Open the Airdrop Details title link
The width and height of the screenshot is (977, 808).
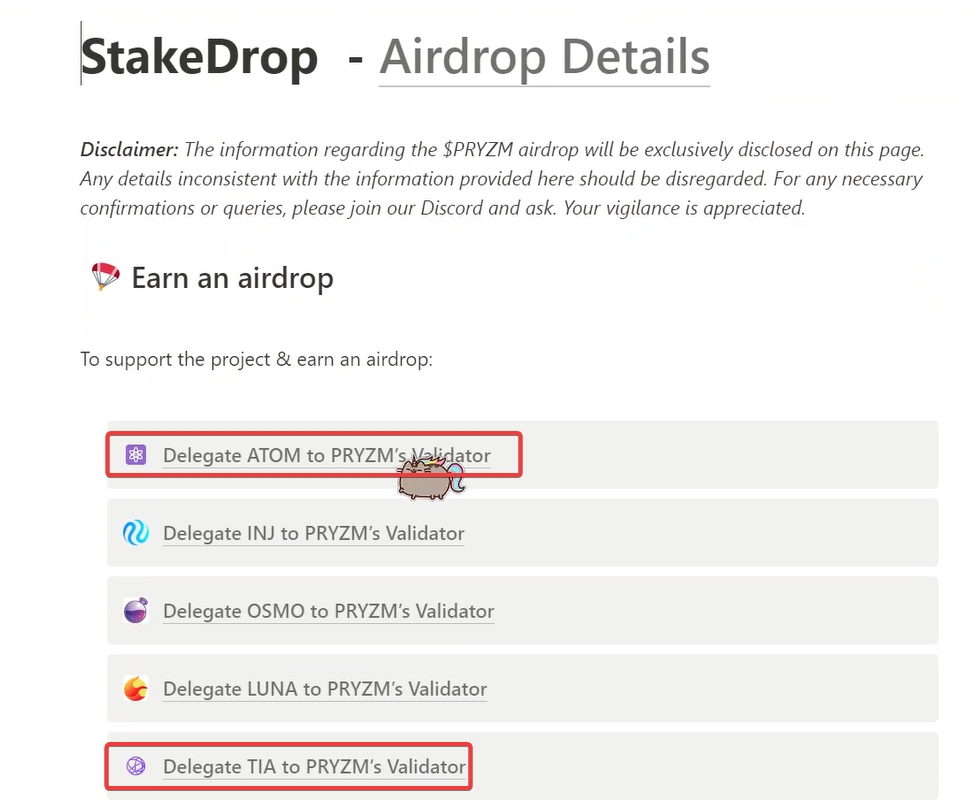click(544, 57)
